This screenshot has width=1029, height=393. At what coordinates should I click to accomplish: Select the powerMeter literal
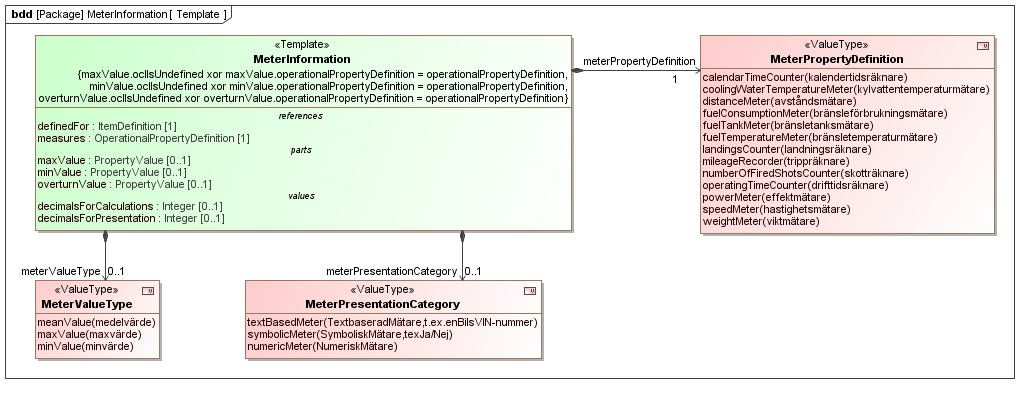766,197
